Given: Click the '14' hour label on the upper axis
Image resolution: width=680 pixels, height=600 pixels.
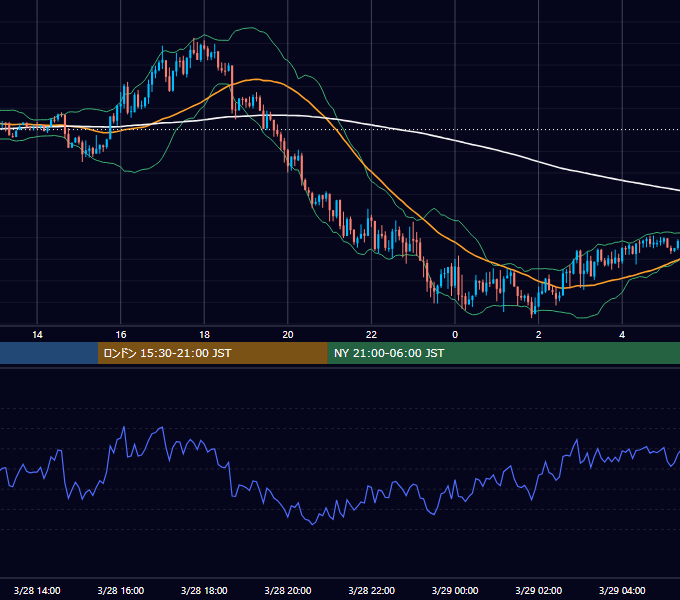Looking at the screenshot, I should (x=37, y=335).
